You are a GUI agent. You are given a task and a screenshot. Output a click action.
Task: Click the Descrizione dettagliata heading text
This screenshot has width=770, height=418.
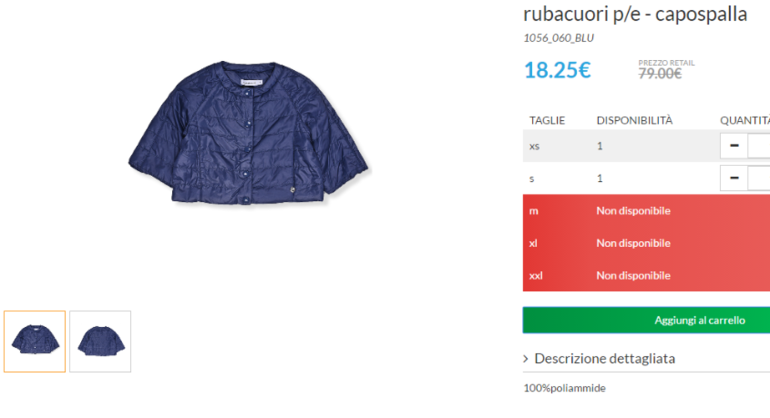(605, 359)
